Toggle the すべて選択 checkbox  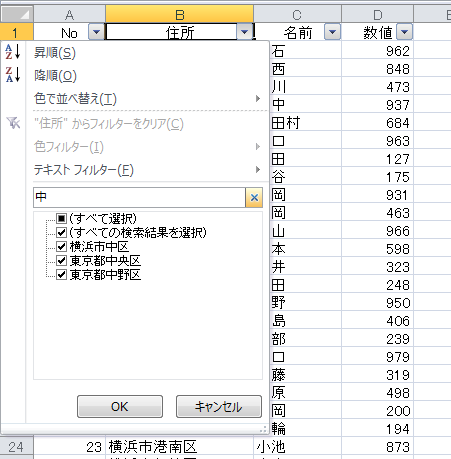61,219
